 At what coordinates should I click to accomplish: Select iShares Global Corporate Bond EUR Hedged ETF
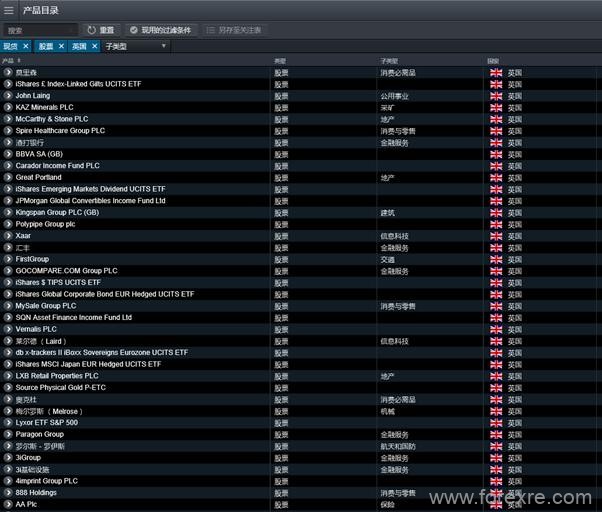click(105, 294)
